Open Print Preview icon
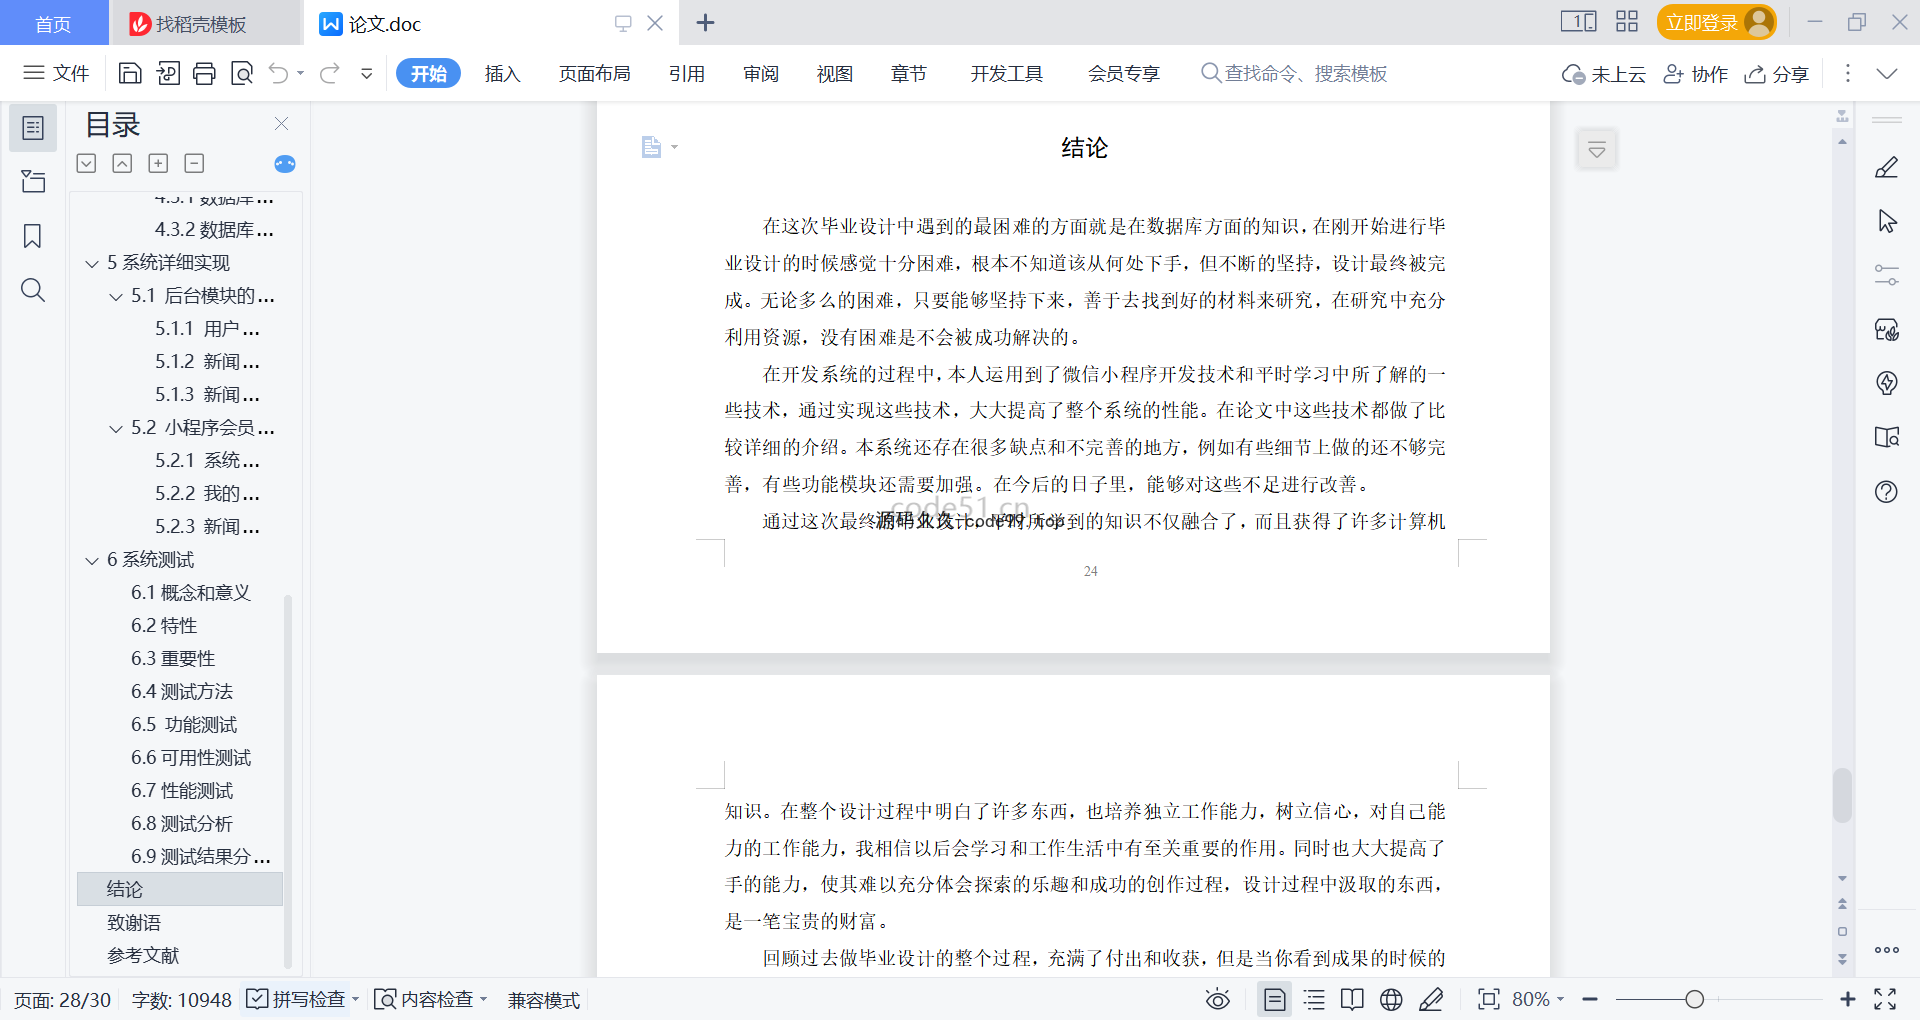 [242, 73]
